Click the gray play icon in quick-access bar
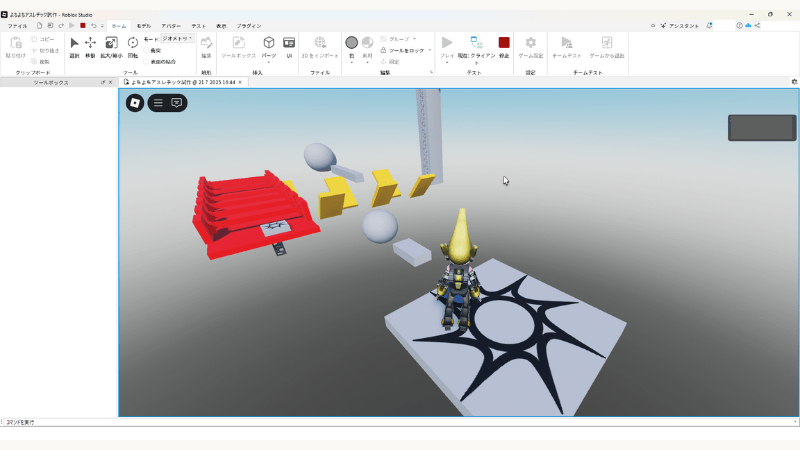The width and height of the screenshot is (800, 450). point(72,26)
